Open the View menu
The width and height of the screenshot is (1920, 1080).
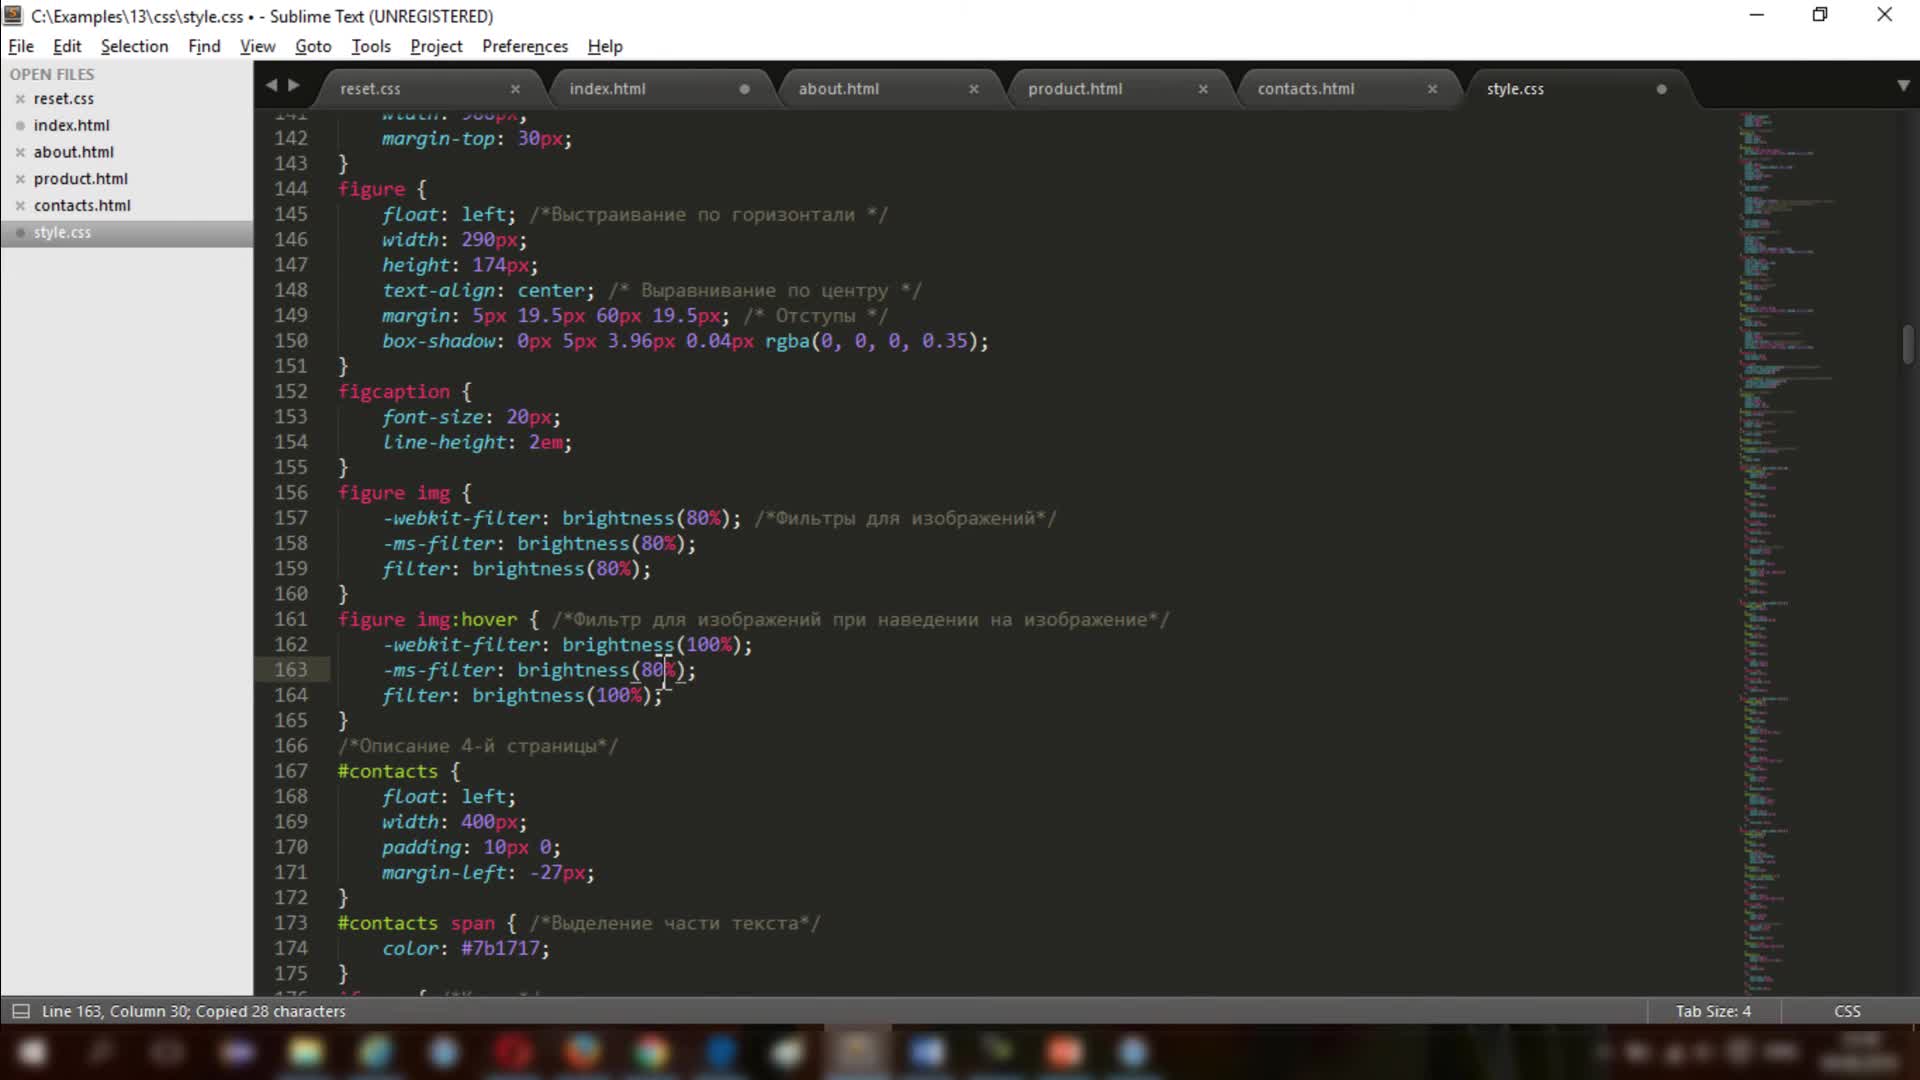click(257, 46)
